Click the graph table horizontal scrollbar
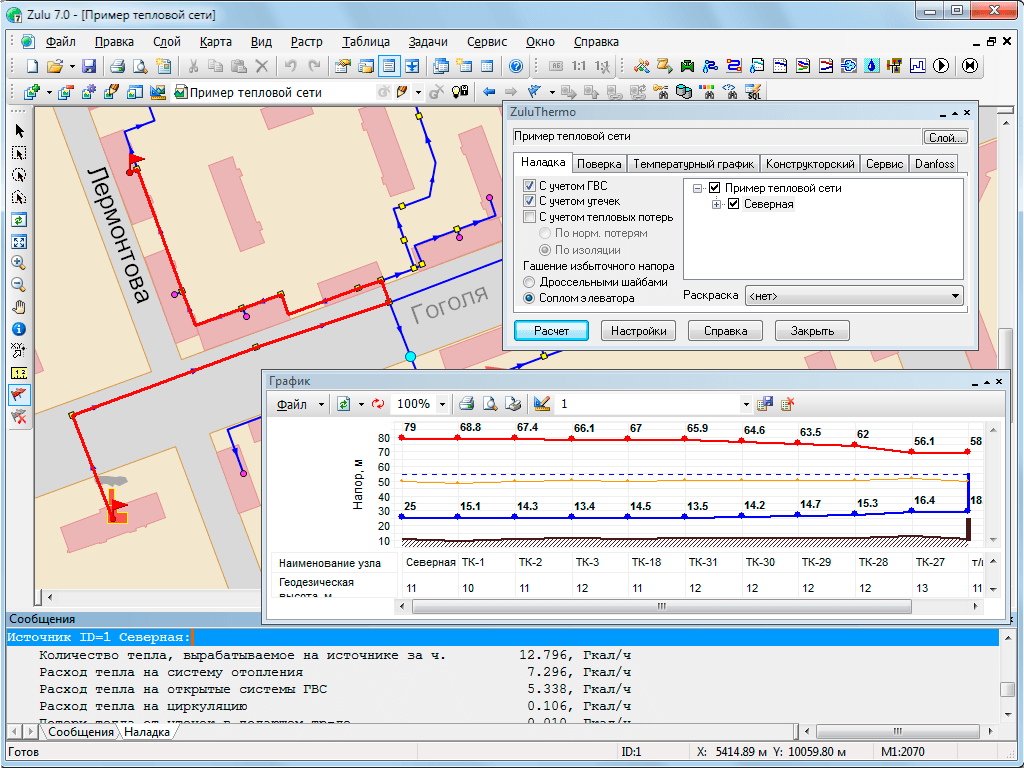1024x768 pixels. click(x=660, y=607)
